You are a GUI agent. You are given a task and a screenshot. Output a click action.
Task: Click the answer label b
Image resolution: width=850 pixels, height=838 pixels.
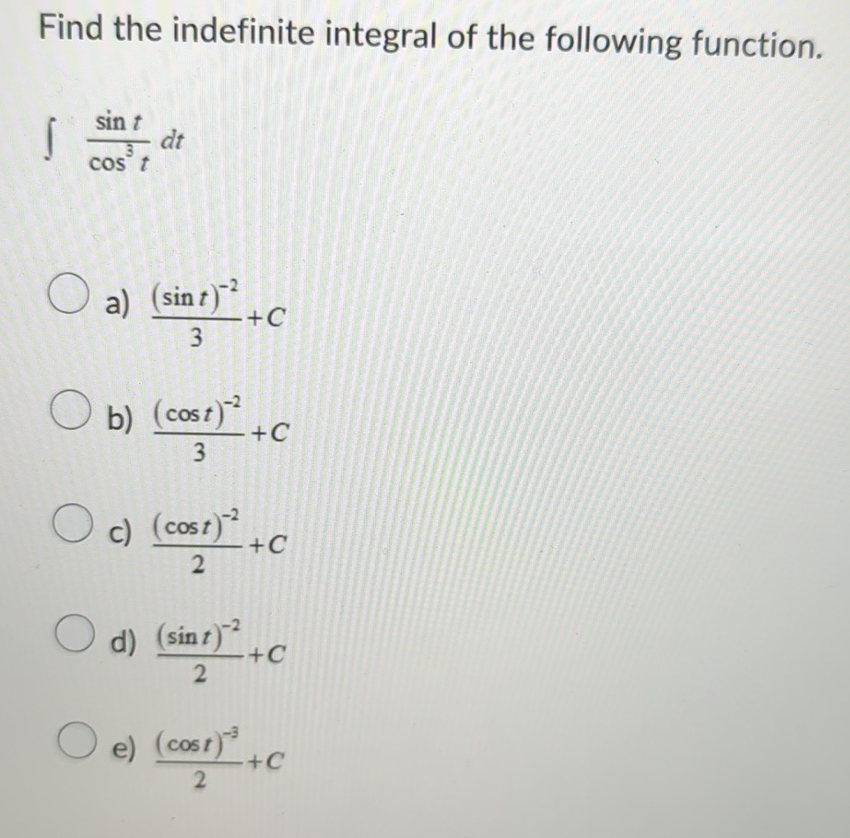pyautogui.click(x=120, y=418)
